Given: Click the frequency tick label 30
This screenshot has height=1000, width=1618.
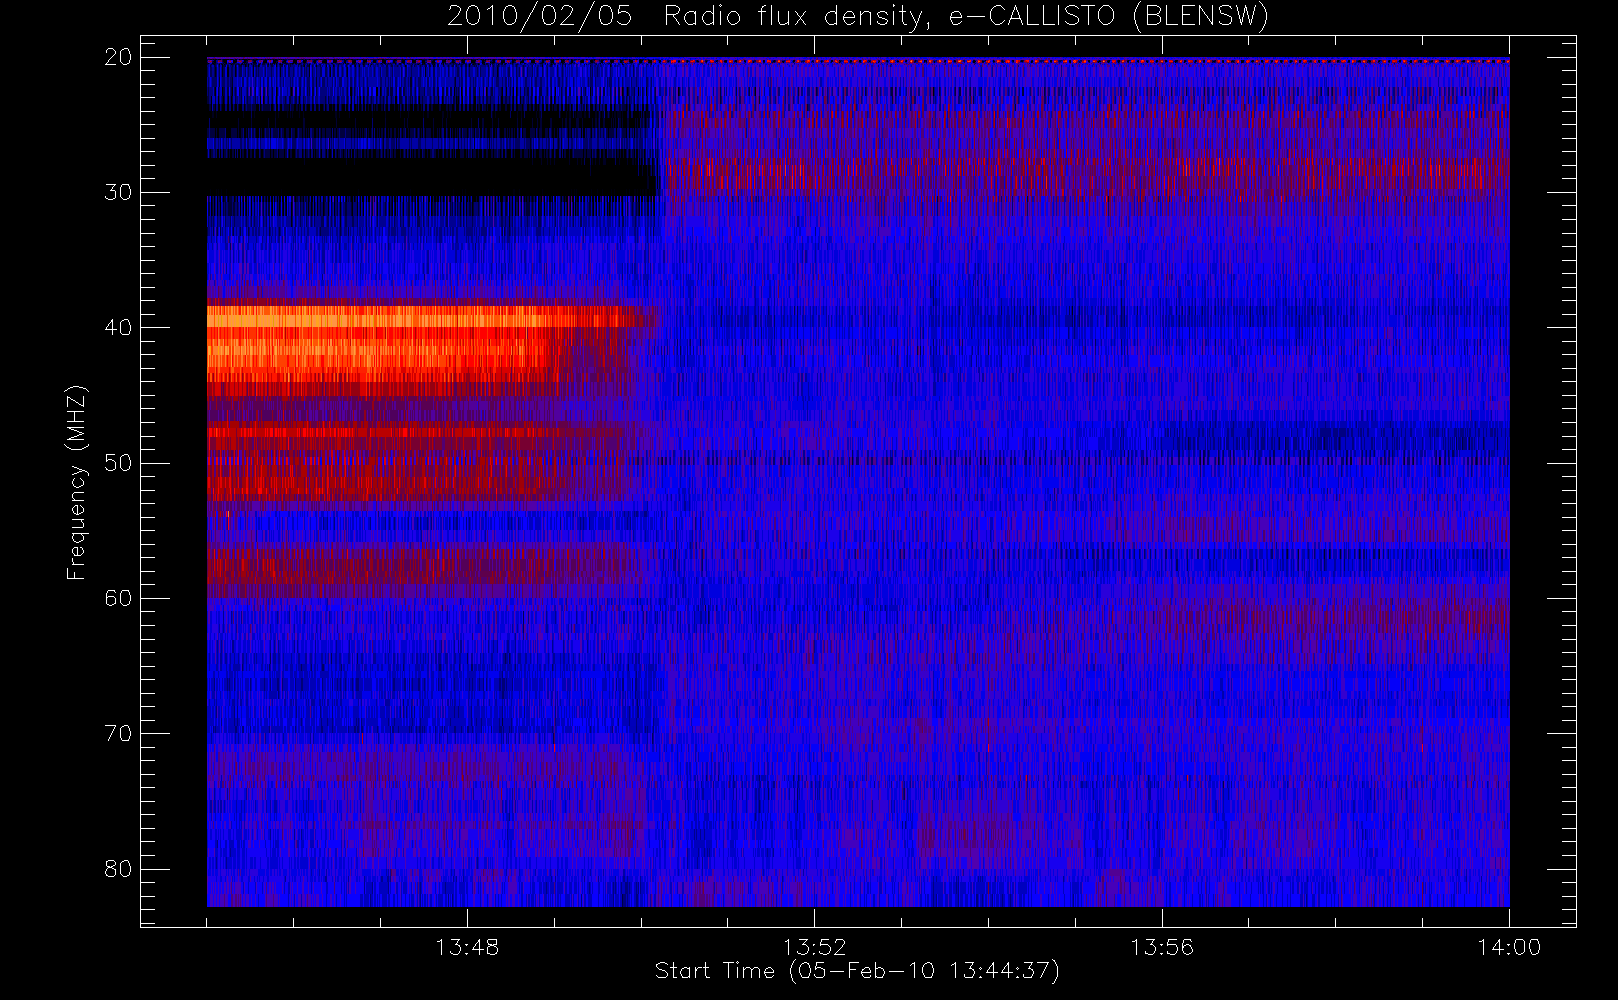Looking at the screenshot, I should coord(118,192).
